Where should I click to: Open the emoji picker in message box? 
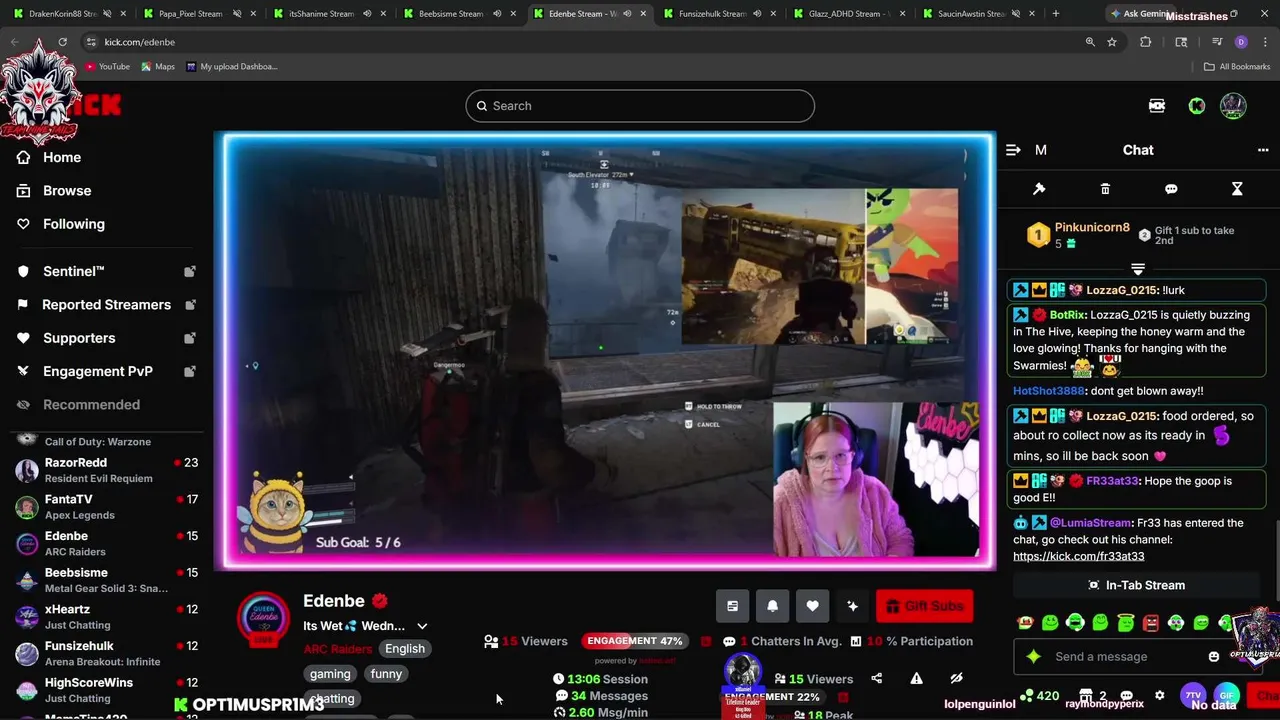point(1214,657)
